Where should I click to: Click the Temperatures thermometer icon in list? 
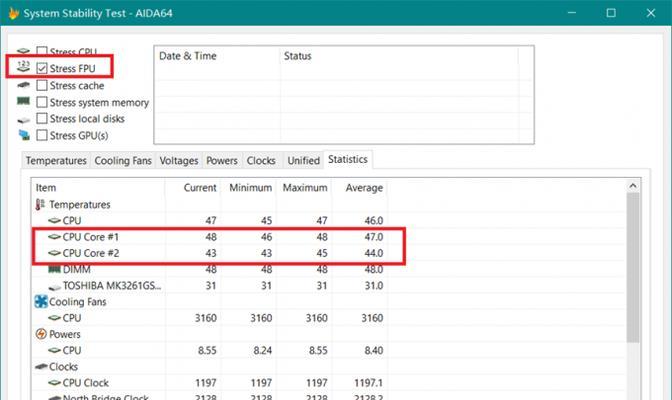tap(40, 205)
